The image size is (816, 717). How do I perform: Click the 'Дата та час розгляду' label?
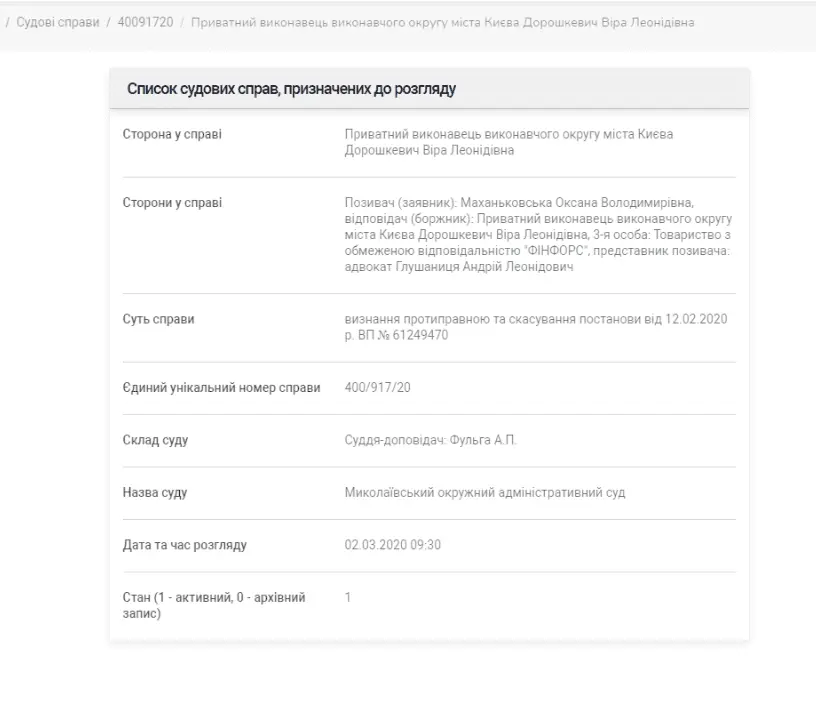[184, 545]
